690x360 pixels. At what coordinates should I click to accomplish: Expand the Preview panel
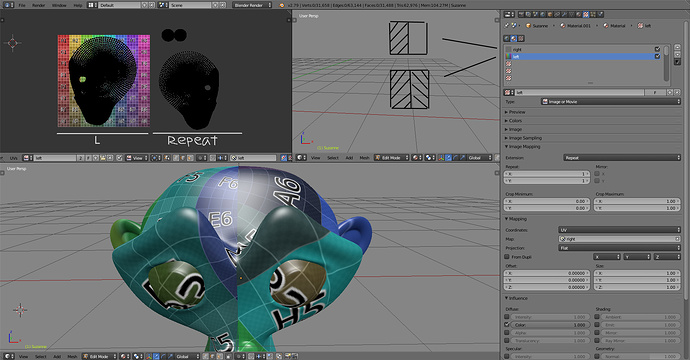[517, 112]
